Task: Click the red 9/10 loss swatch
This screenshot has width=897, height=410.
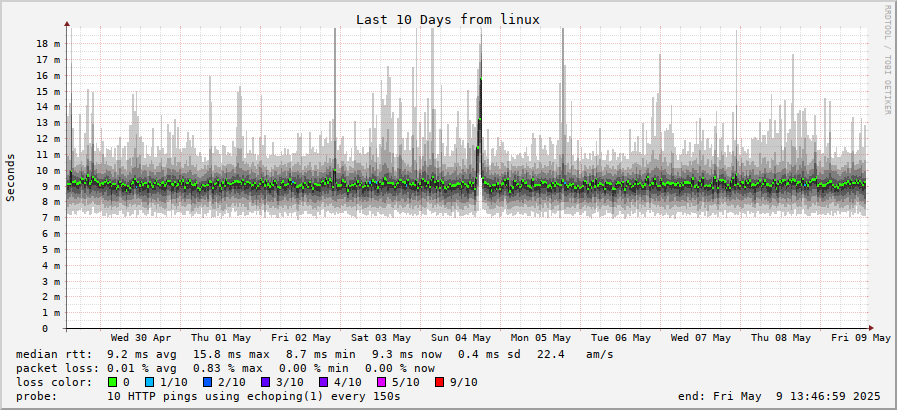Action: click(x=439, y=382)
